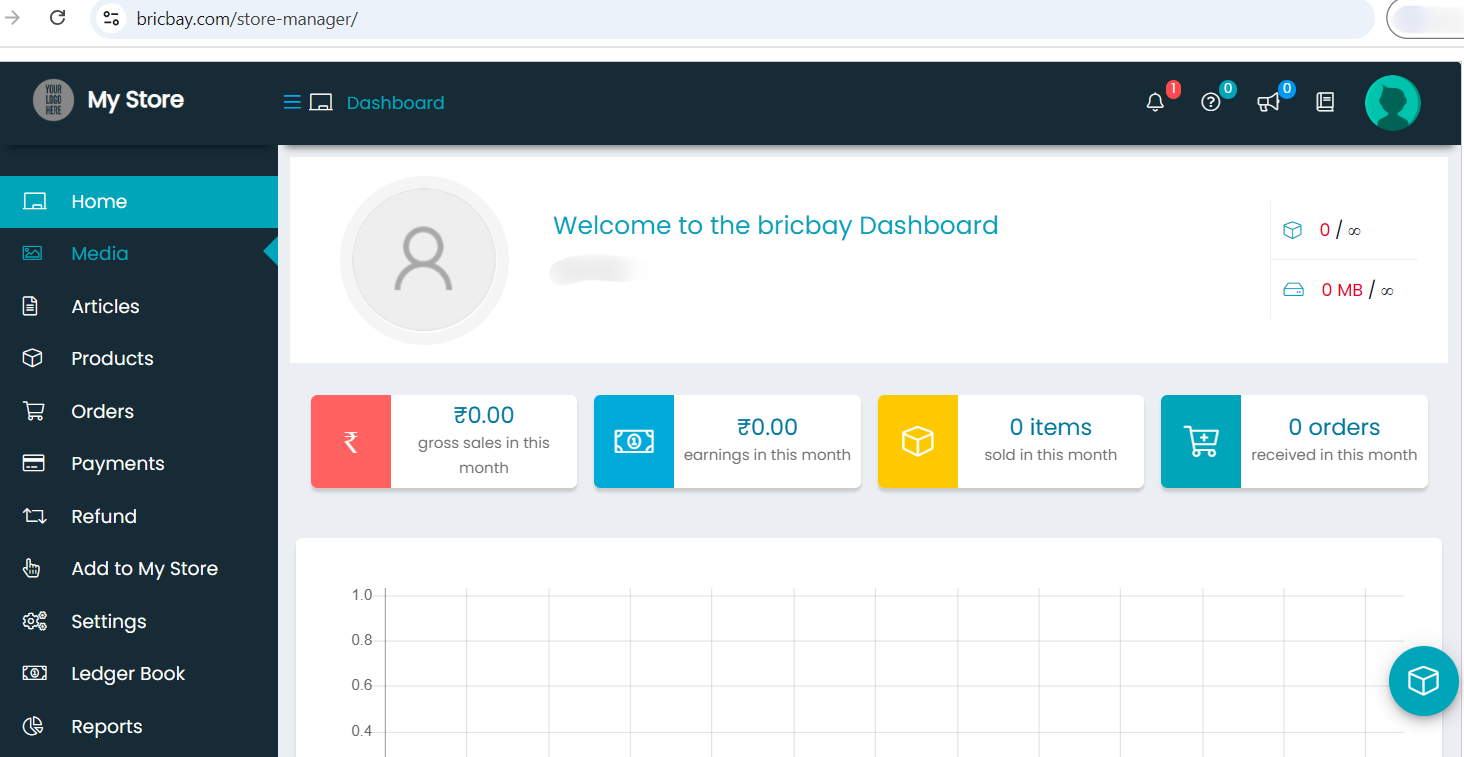Click the red rupee gross sales icon
The width and height of the screenshot is (1464, 757).
[351, 441]
